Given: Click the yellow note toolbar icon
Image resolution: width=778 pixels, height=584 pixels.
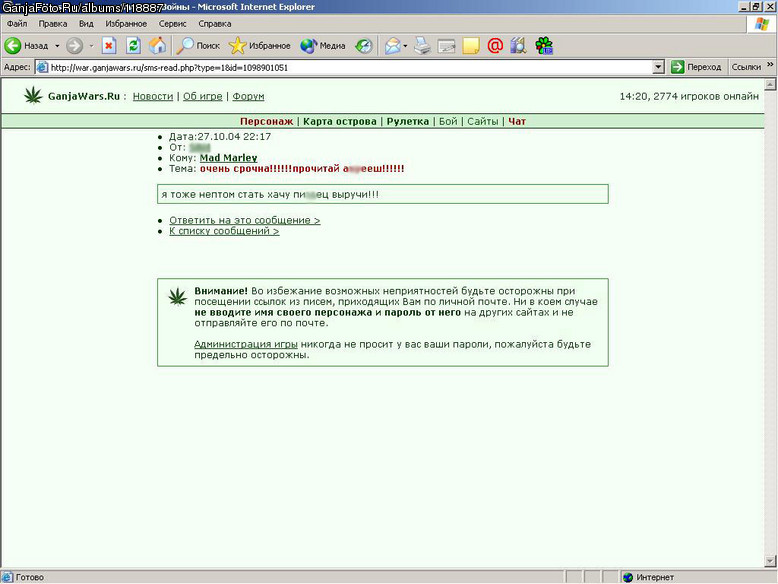Looking at the screenshot, I should (470, 46).
